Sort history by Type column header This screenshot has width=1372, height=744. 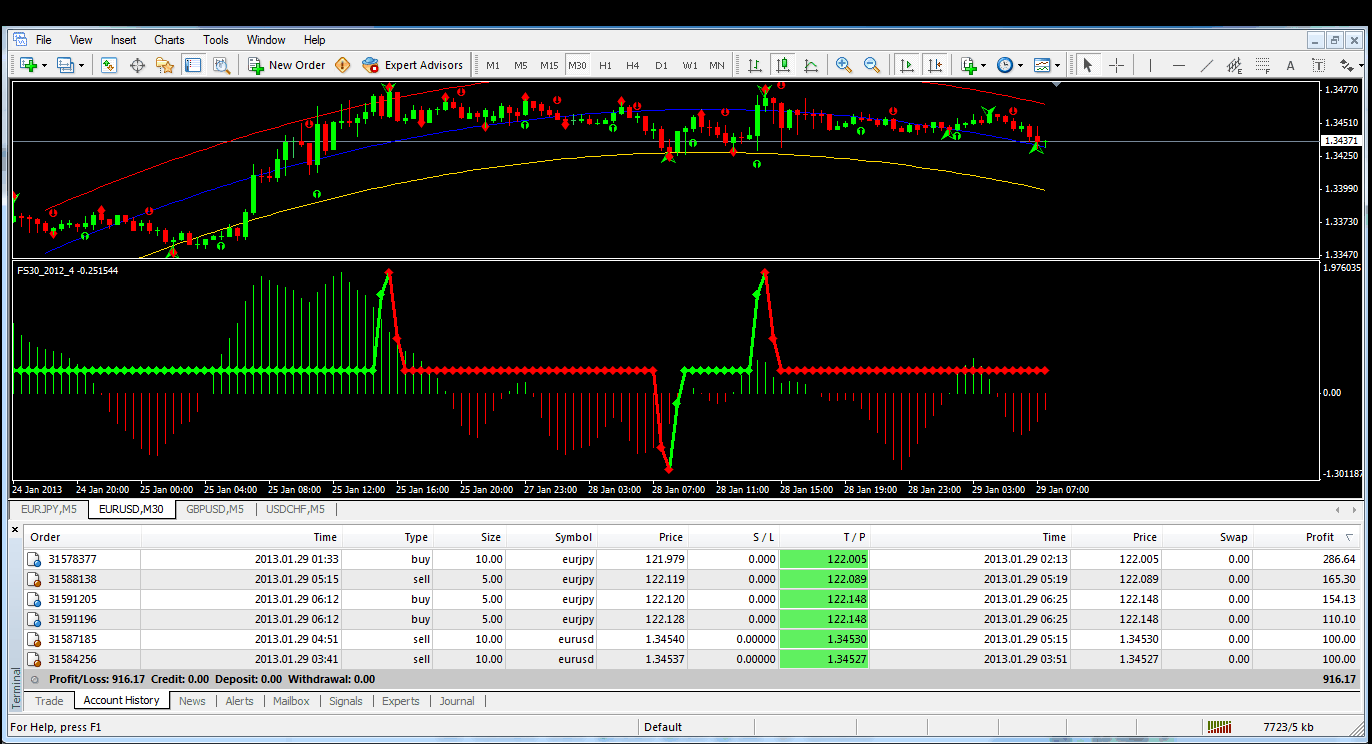coord(388,537)
